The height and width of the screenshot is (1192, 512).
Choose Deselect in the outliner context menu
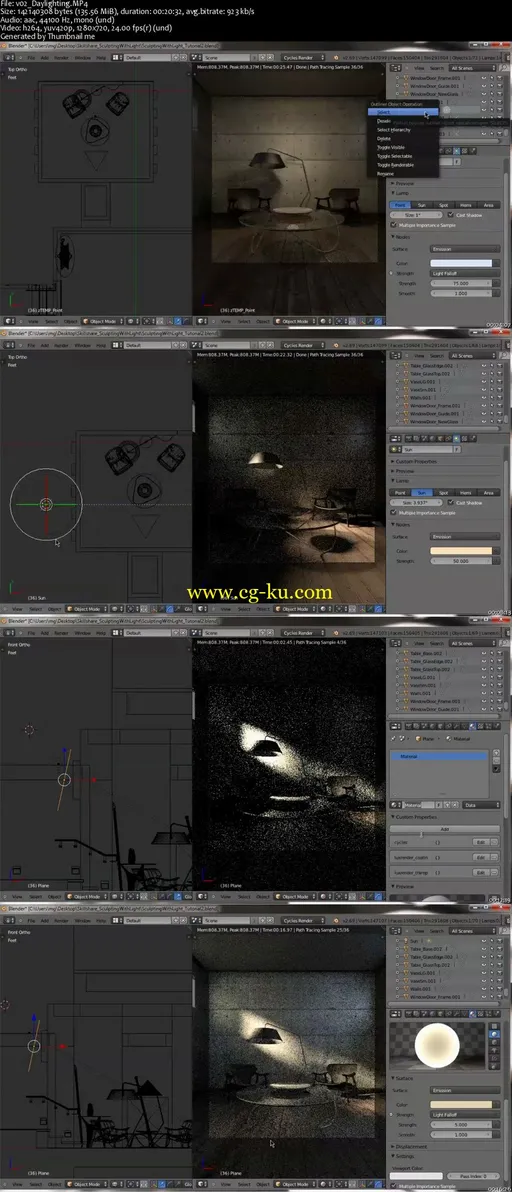coord(403,121)
